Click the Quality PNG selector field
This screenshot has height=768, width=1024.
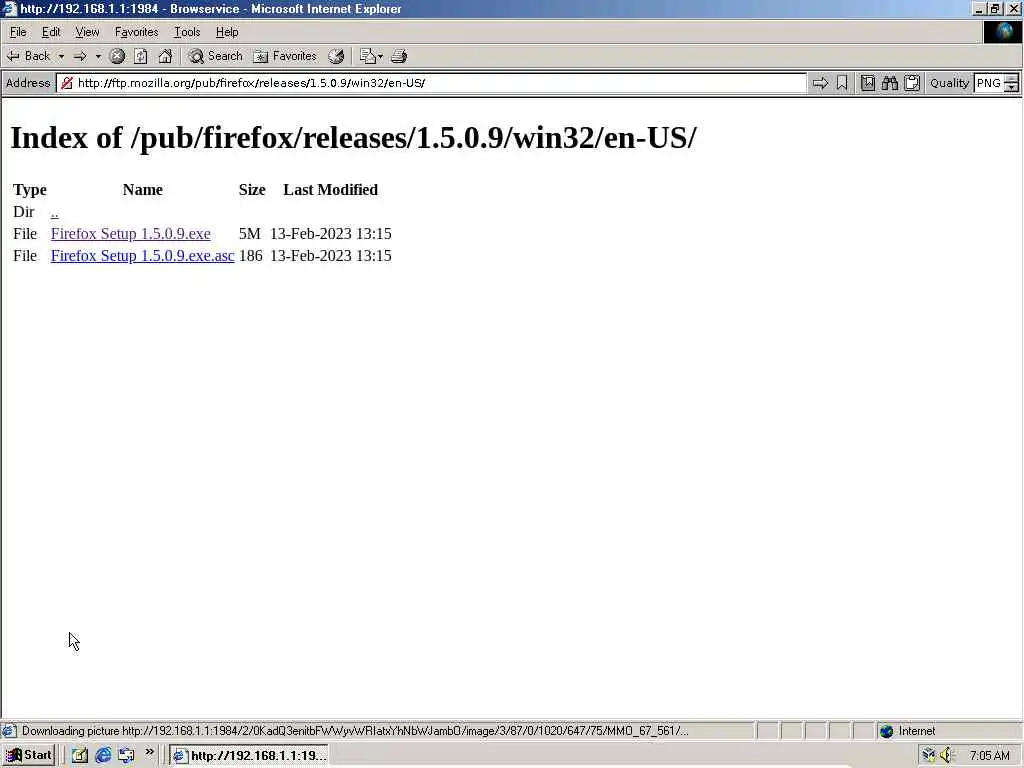[989, 83]
